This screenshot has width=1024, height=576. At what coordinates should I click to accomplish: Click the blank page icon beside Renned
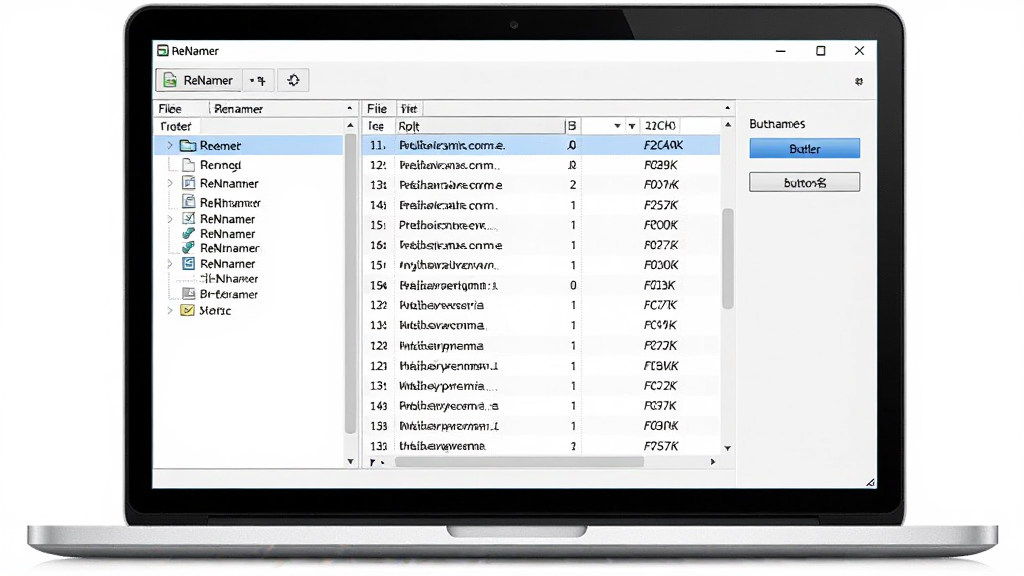coord(188,165)
